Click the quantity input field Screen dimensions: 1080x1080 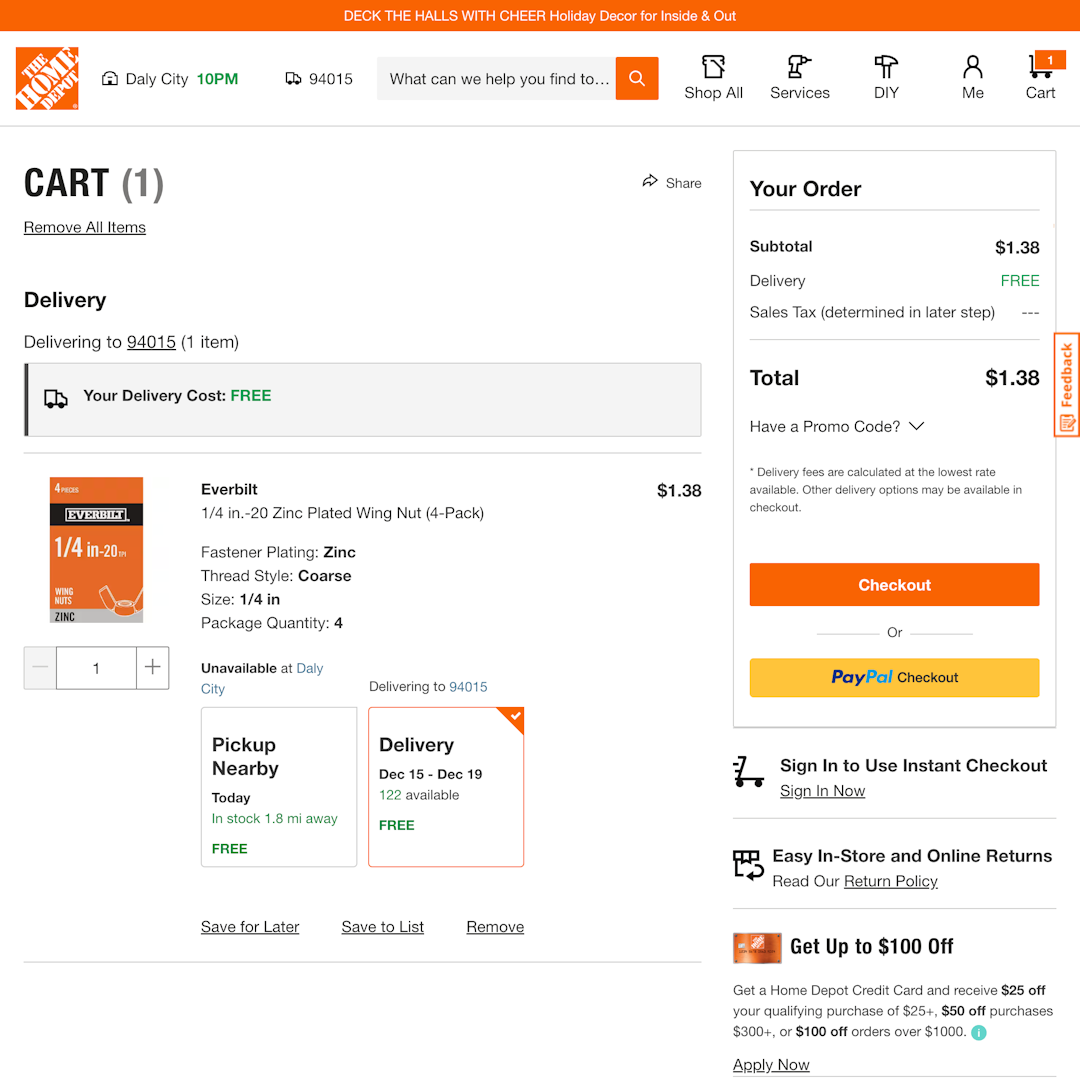click(96, 668)
